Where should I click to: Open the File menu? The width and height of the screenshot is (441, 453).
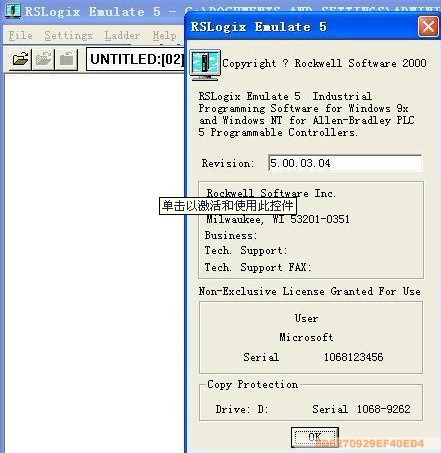[x=20, y=35]
